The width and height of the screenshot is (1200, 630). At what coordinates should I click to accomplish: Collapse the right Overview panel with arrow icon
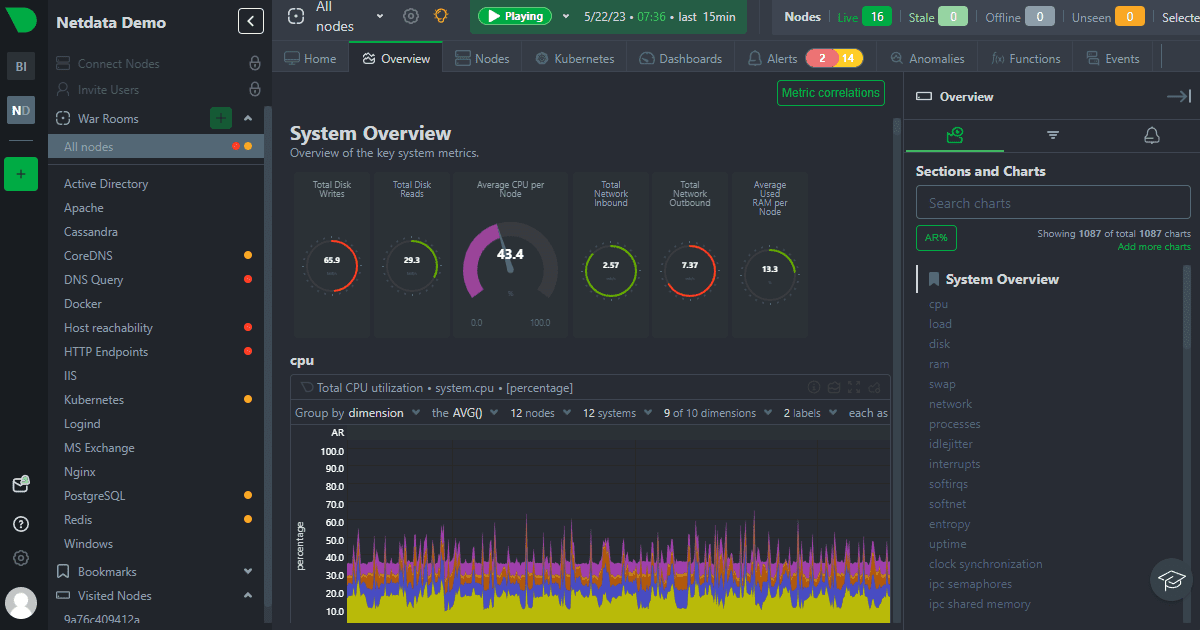(x=1178, y=97)
